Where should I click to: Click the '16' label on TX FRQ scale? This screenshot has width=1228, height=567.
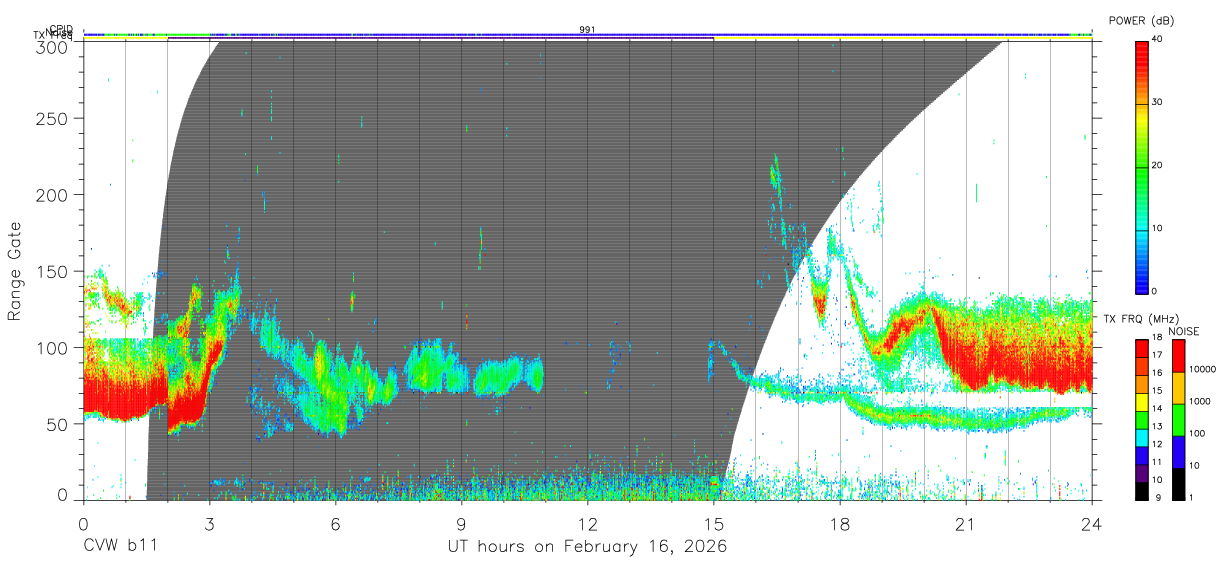(x=1158, y=373)
